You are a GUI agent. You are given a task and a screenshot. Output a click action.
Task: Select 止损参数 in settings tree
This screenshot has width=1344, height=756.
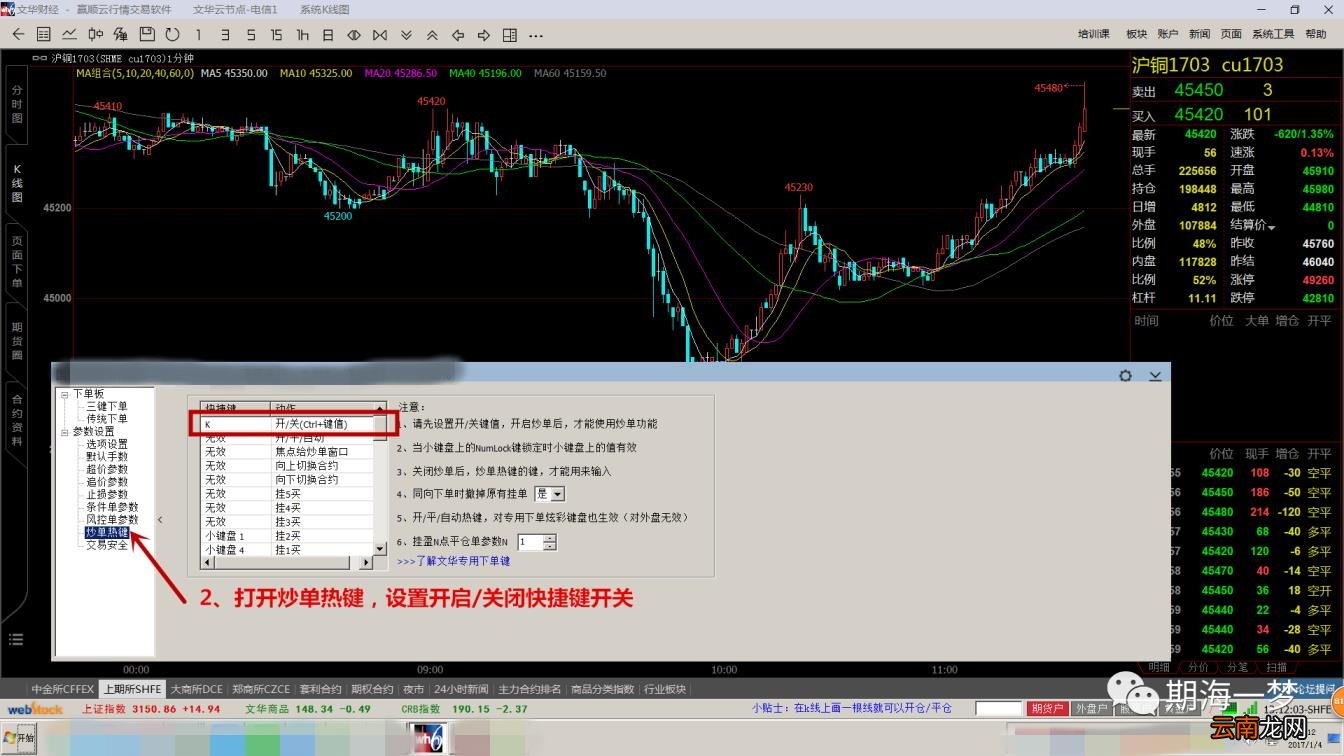click(107, 494)
